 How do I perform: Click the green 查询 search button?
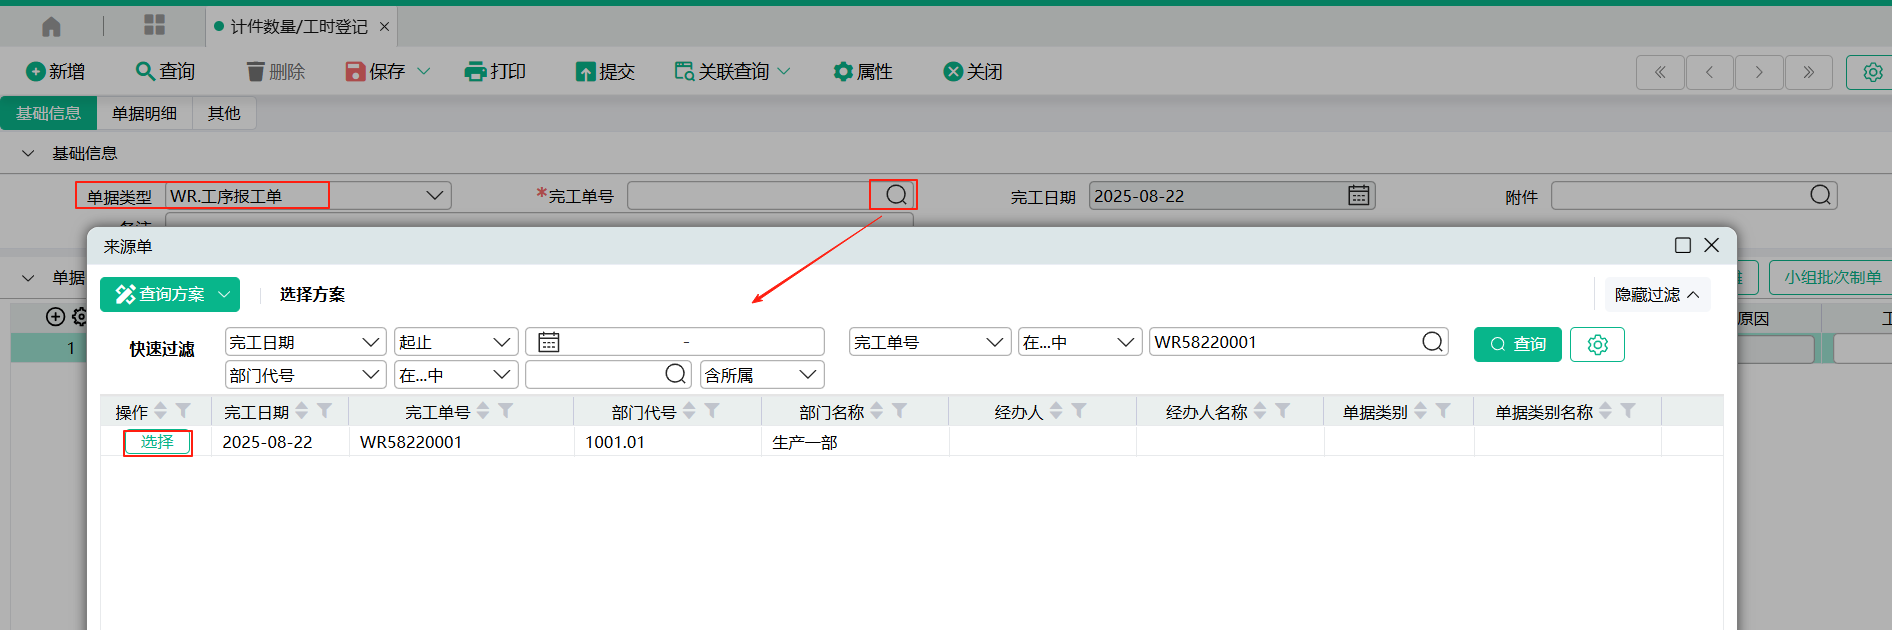point(1517,344)
